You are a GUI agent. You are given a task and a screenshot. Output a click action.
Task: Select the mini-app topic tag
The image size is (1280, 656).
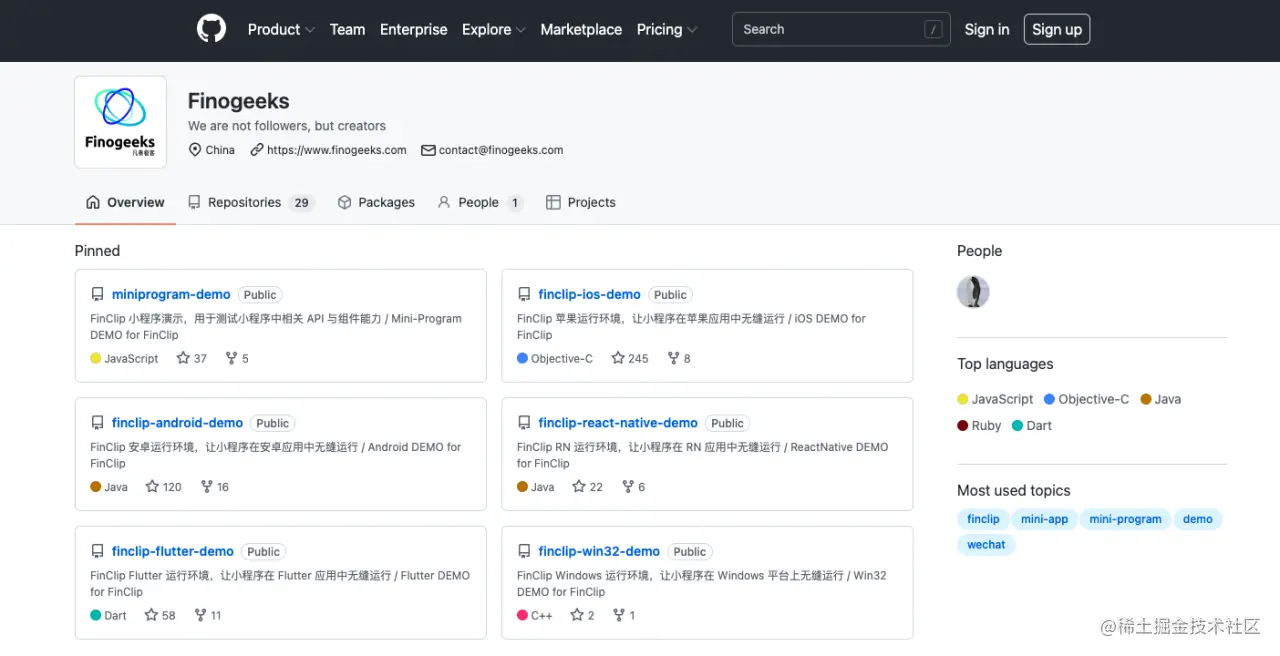pos(1044,519)
